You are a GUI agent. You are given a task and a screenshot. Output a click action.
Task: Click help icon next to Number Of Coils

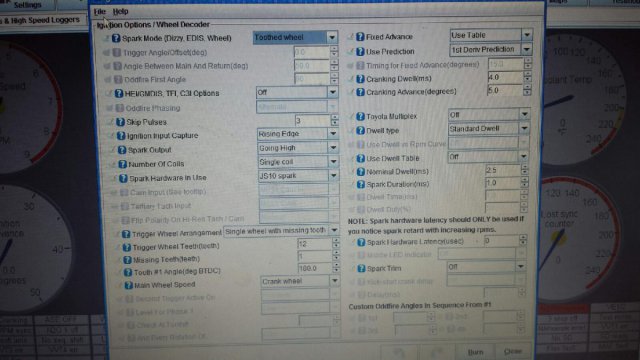coord(122,164)
